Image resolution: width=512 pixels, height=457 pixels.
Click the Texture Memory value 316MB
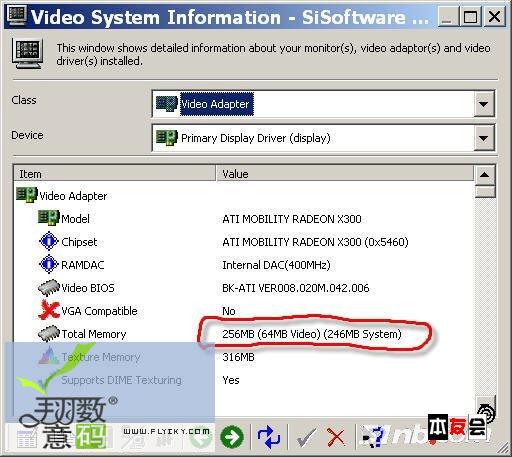coord(238,357)
